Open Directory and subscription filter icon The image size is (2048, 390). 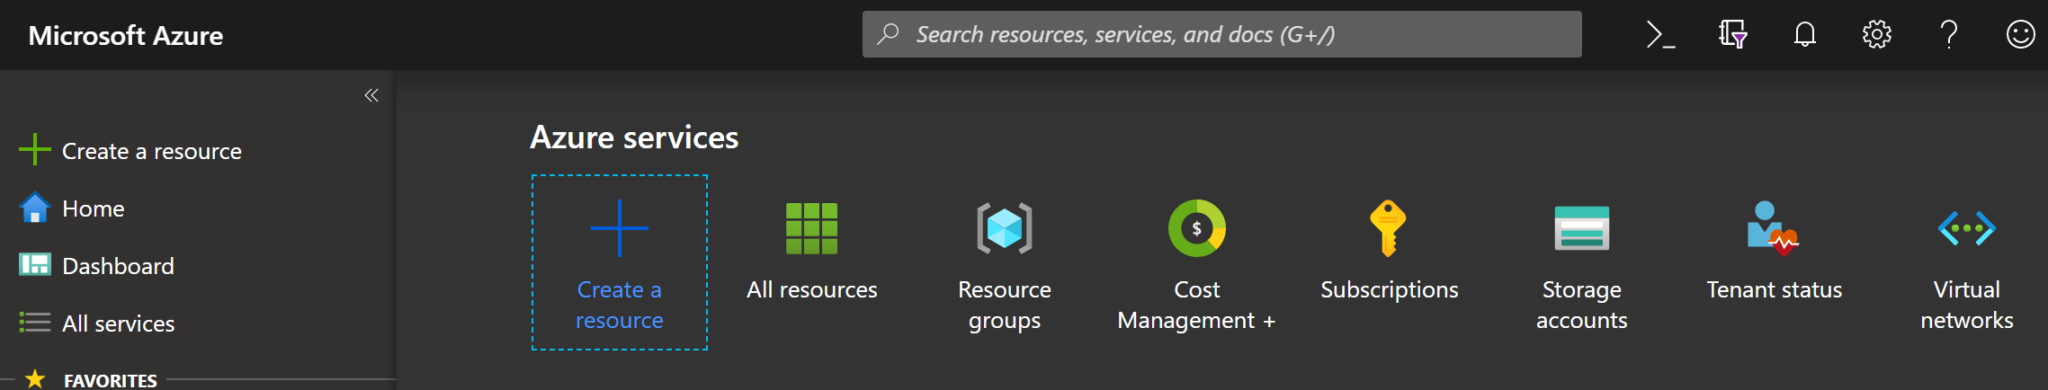pos(1733,35)
